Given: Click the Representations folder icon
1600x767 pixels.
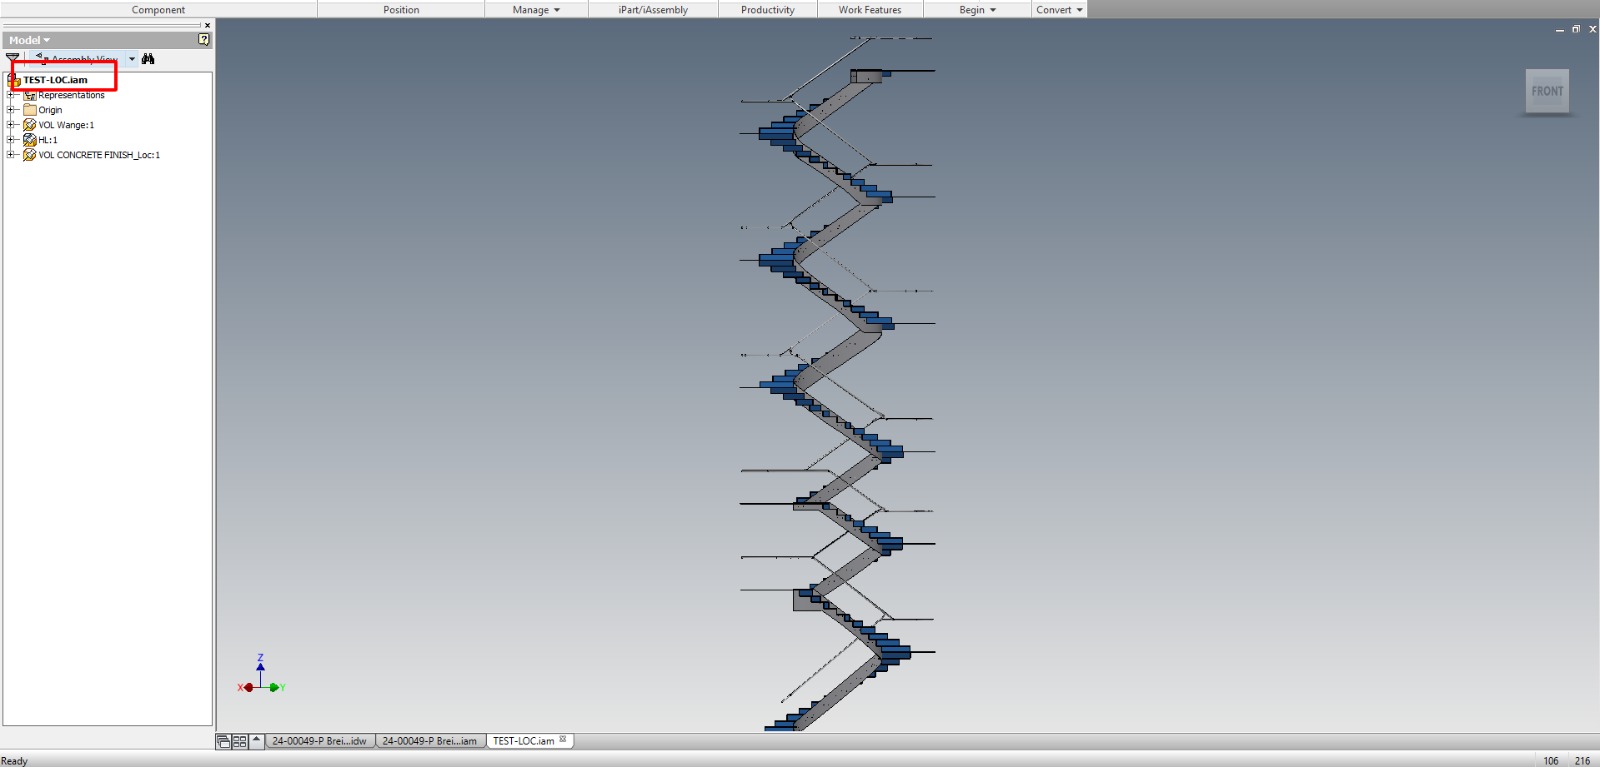Looking at the screenshot, I should pyautogui.click(x=30, y=95).
